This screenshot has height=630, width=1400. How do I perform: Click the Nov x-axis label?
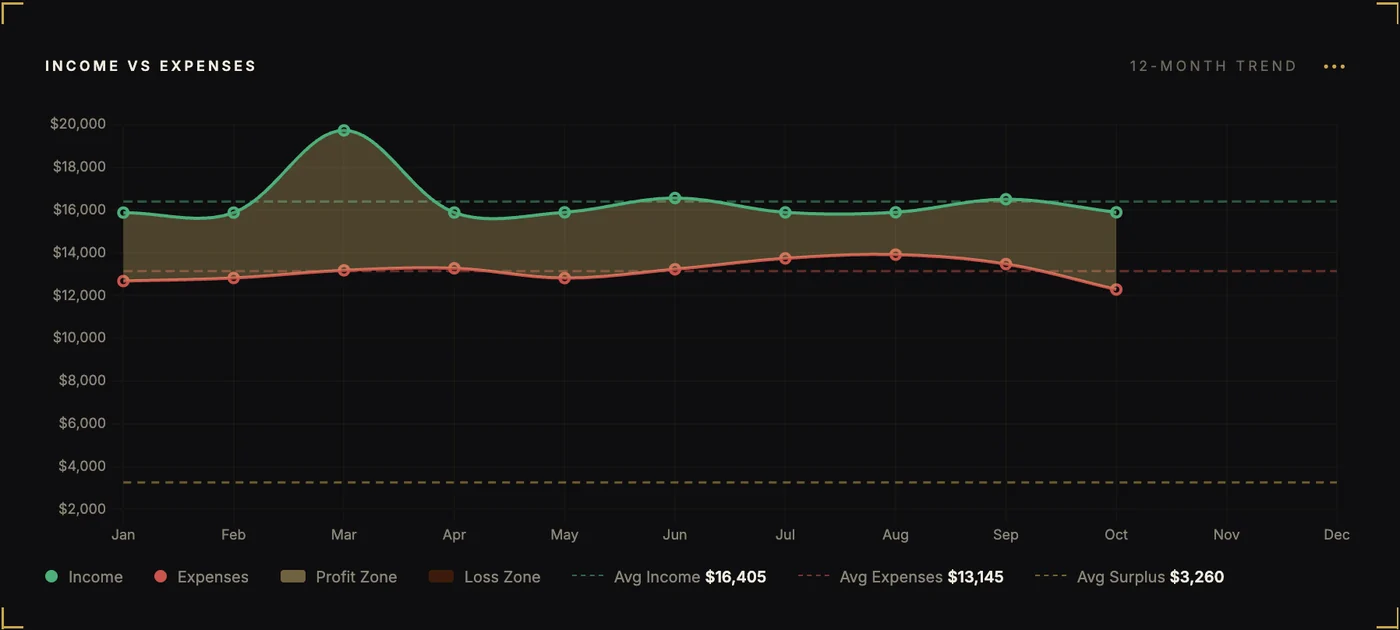tap(1226, 535)
